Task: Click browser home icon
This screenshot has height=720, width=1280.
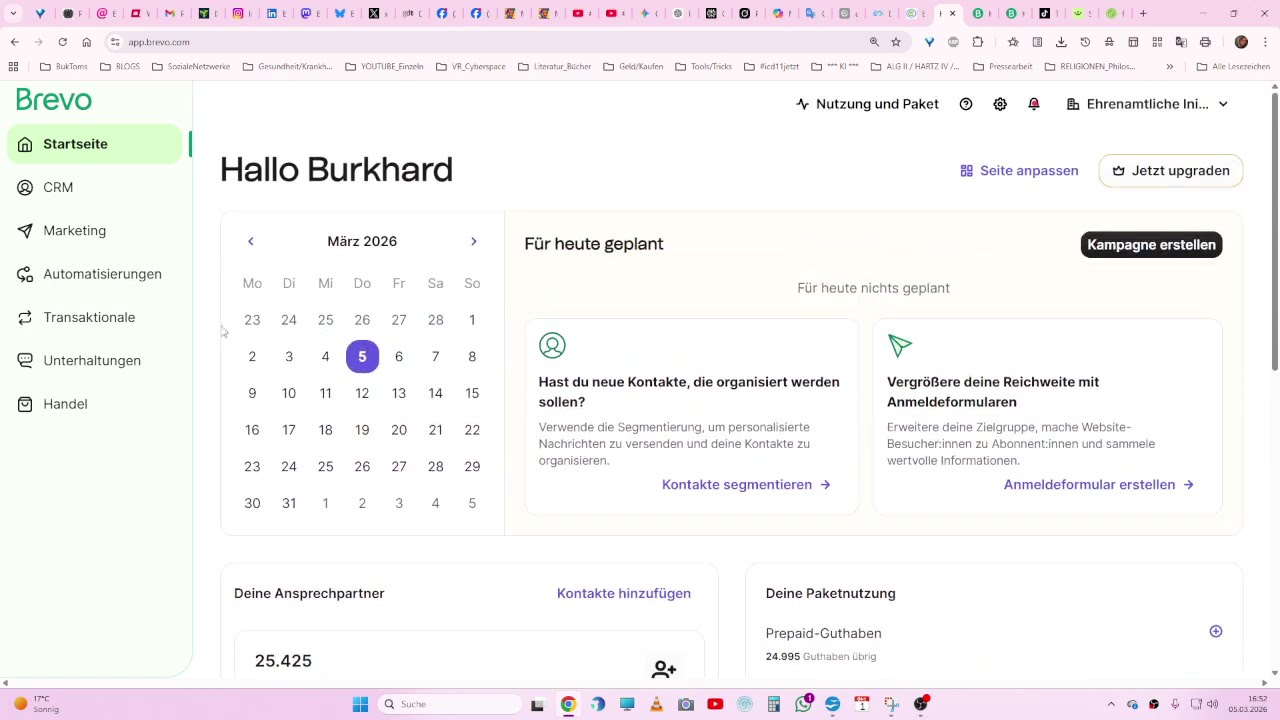Action: pos(86,42)
